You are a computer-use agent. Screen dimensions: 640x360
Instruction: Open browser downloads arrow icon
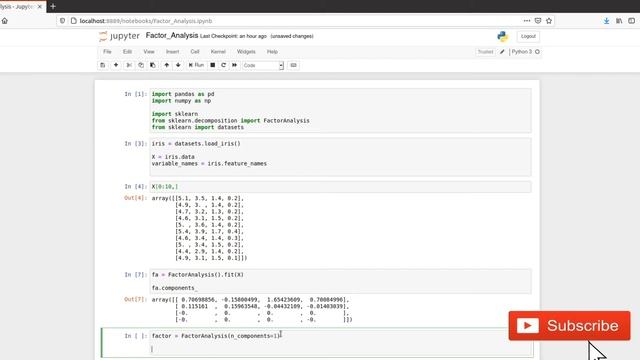tap(607, 21)
